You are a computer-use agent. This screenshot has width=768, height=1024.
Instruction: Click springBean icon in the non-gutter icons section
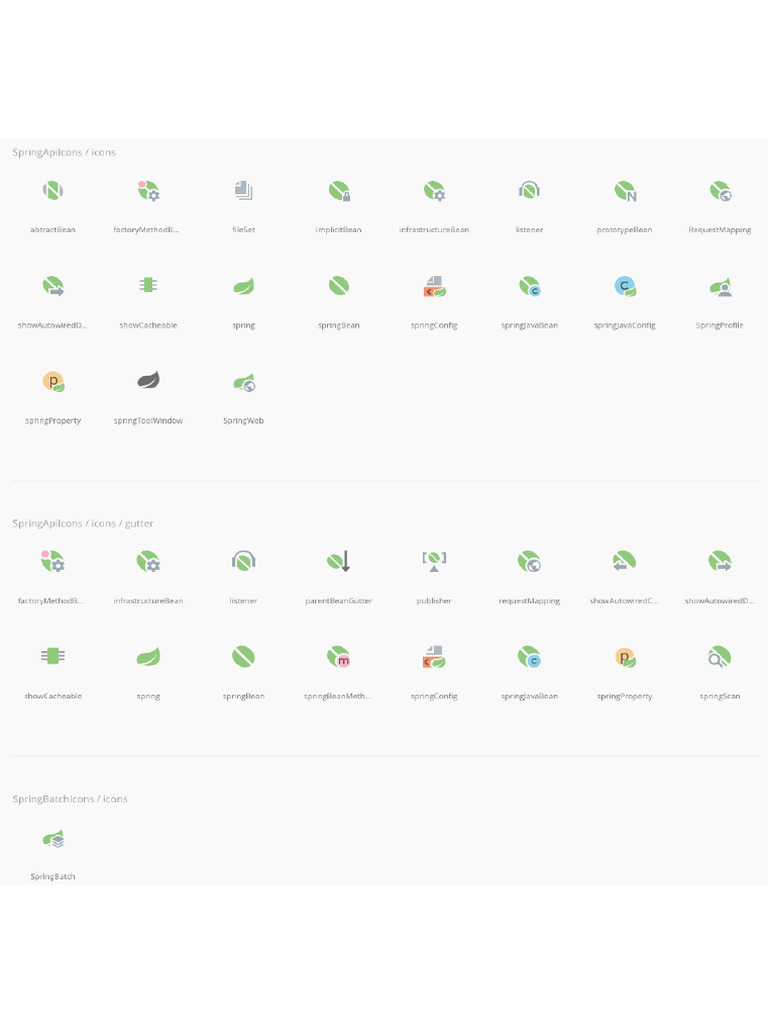click(x=339, y=286)
